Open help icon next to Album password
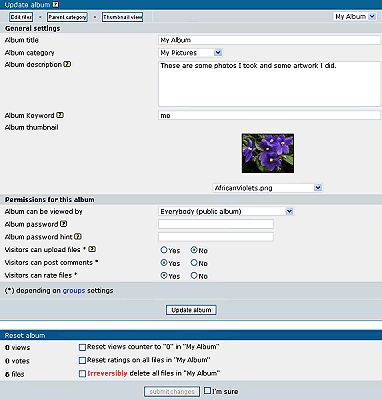This screenshot has height=400, width=382. (x=64, y=224)
